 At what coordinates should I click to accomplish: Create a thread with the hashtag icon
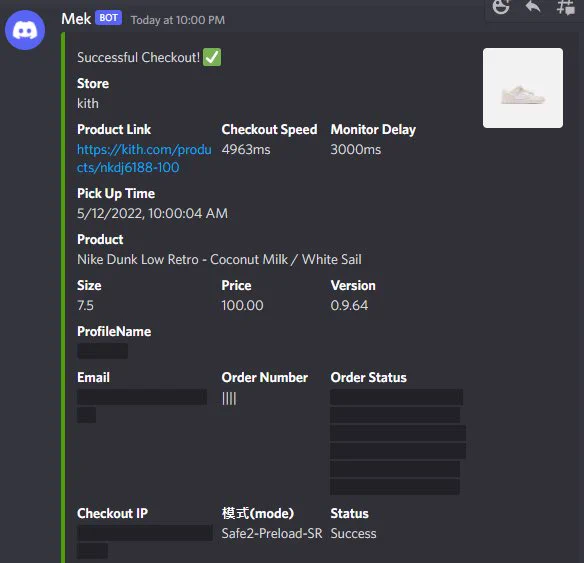coord(565,7)
